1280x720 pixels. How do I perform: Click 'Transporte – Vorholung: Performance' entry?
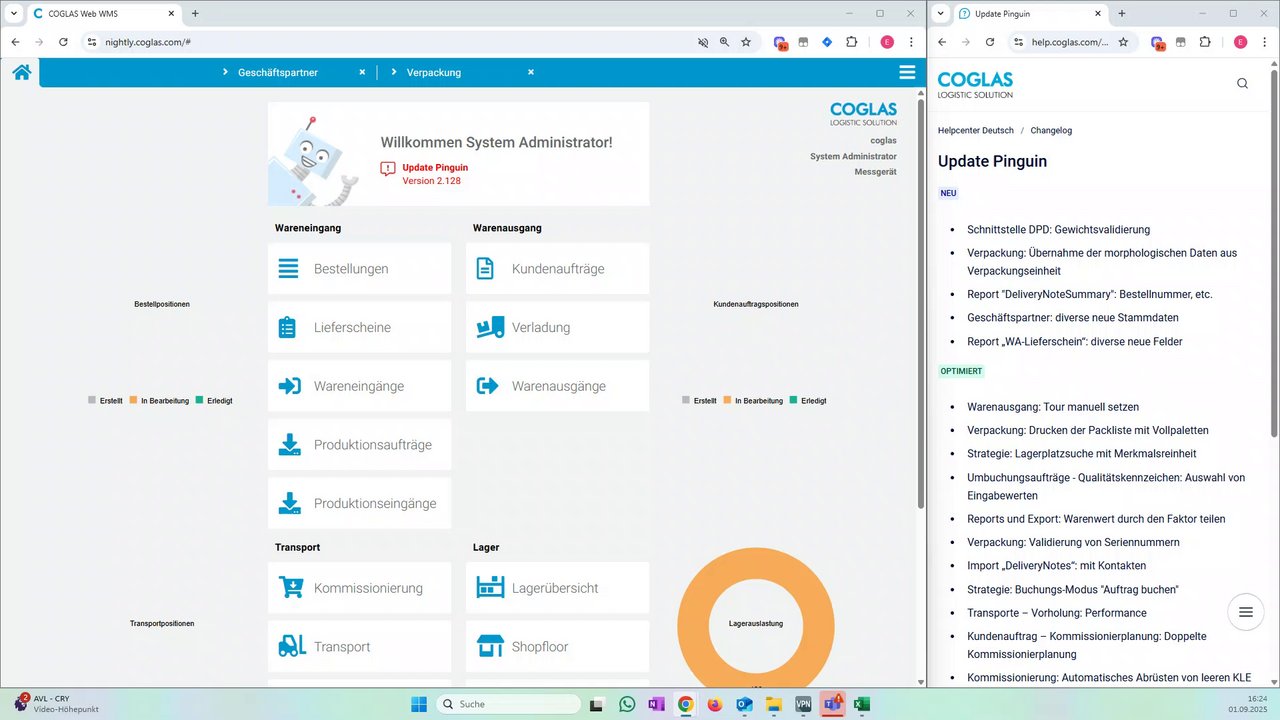pos(1057,613)
